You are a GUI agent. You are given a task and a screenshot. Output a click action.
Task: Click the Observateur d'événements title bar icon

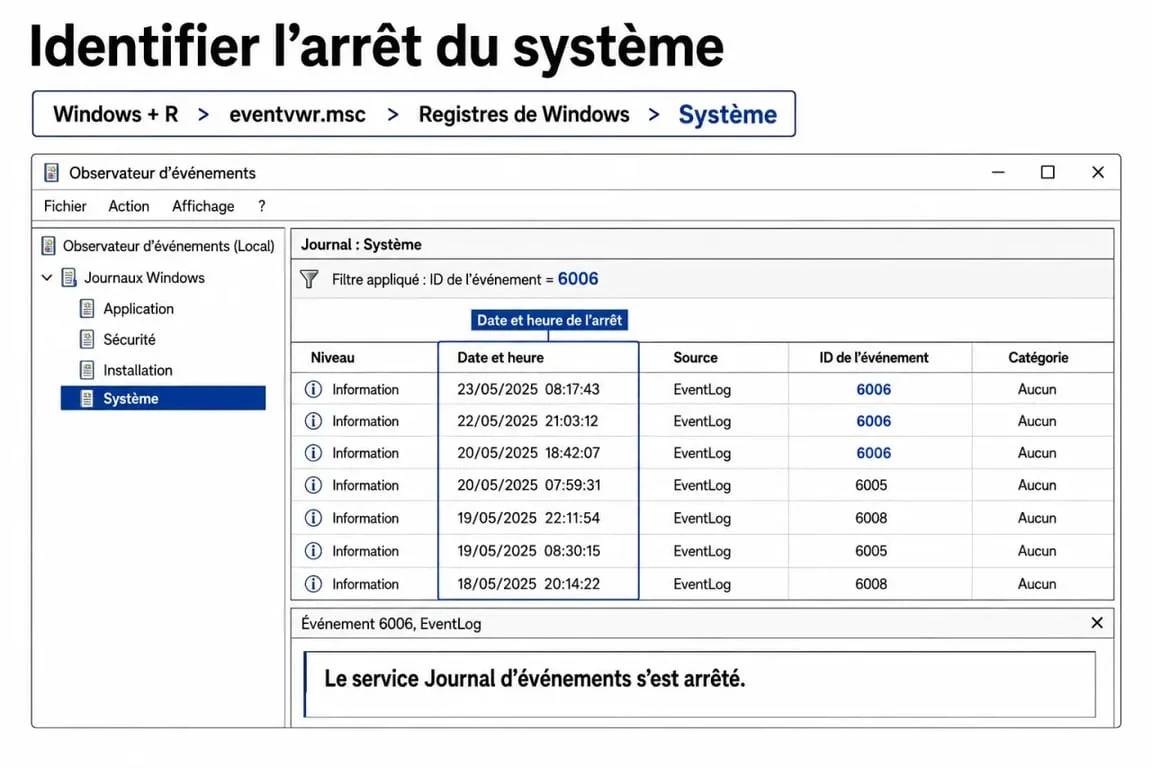(51, 173)
